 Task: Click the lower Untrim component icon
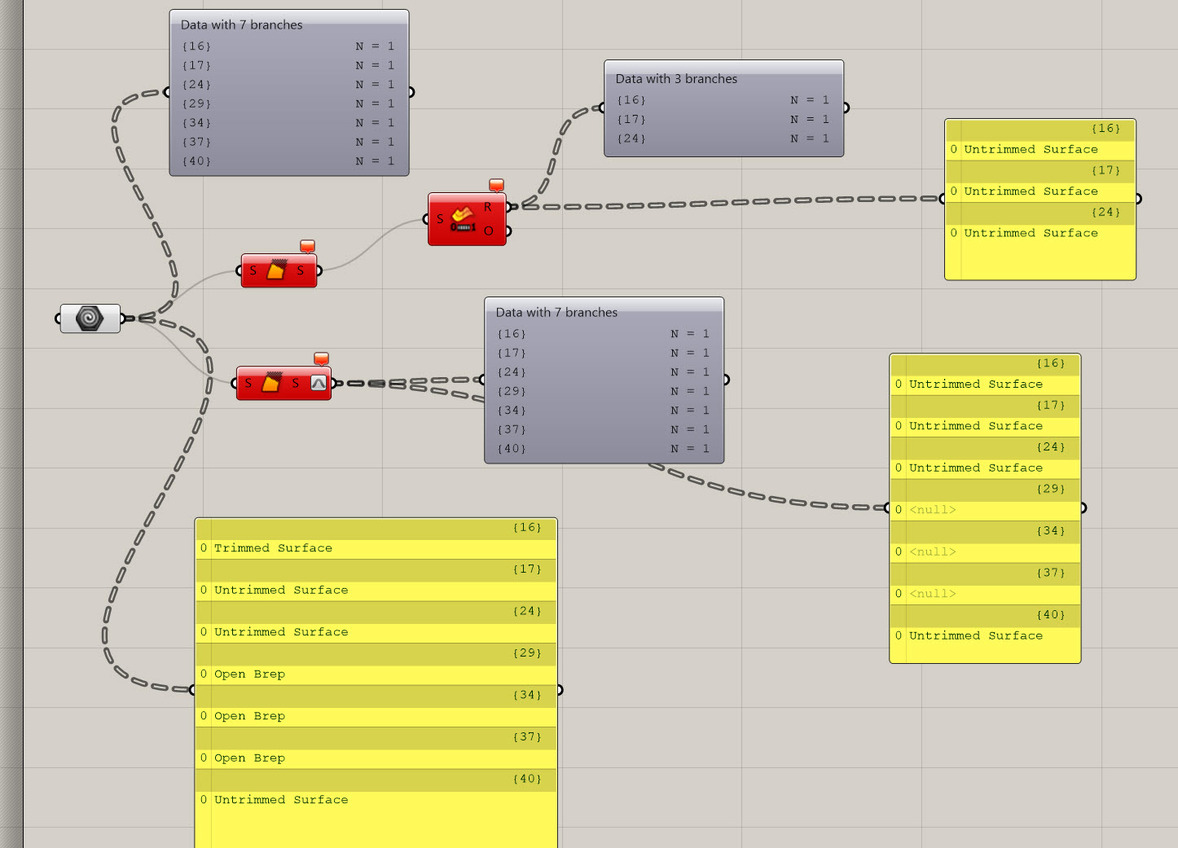(271, 383)
